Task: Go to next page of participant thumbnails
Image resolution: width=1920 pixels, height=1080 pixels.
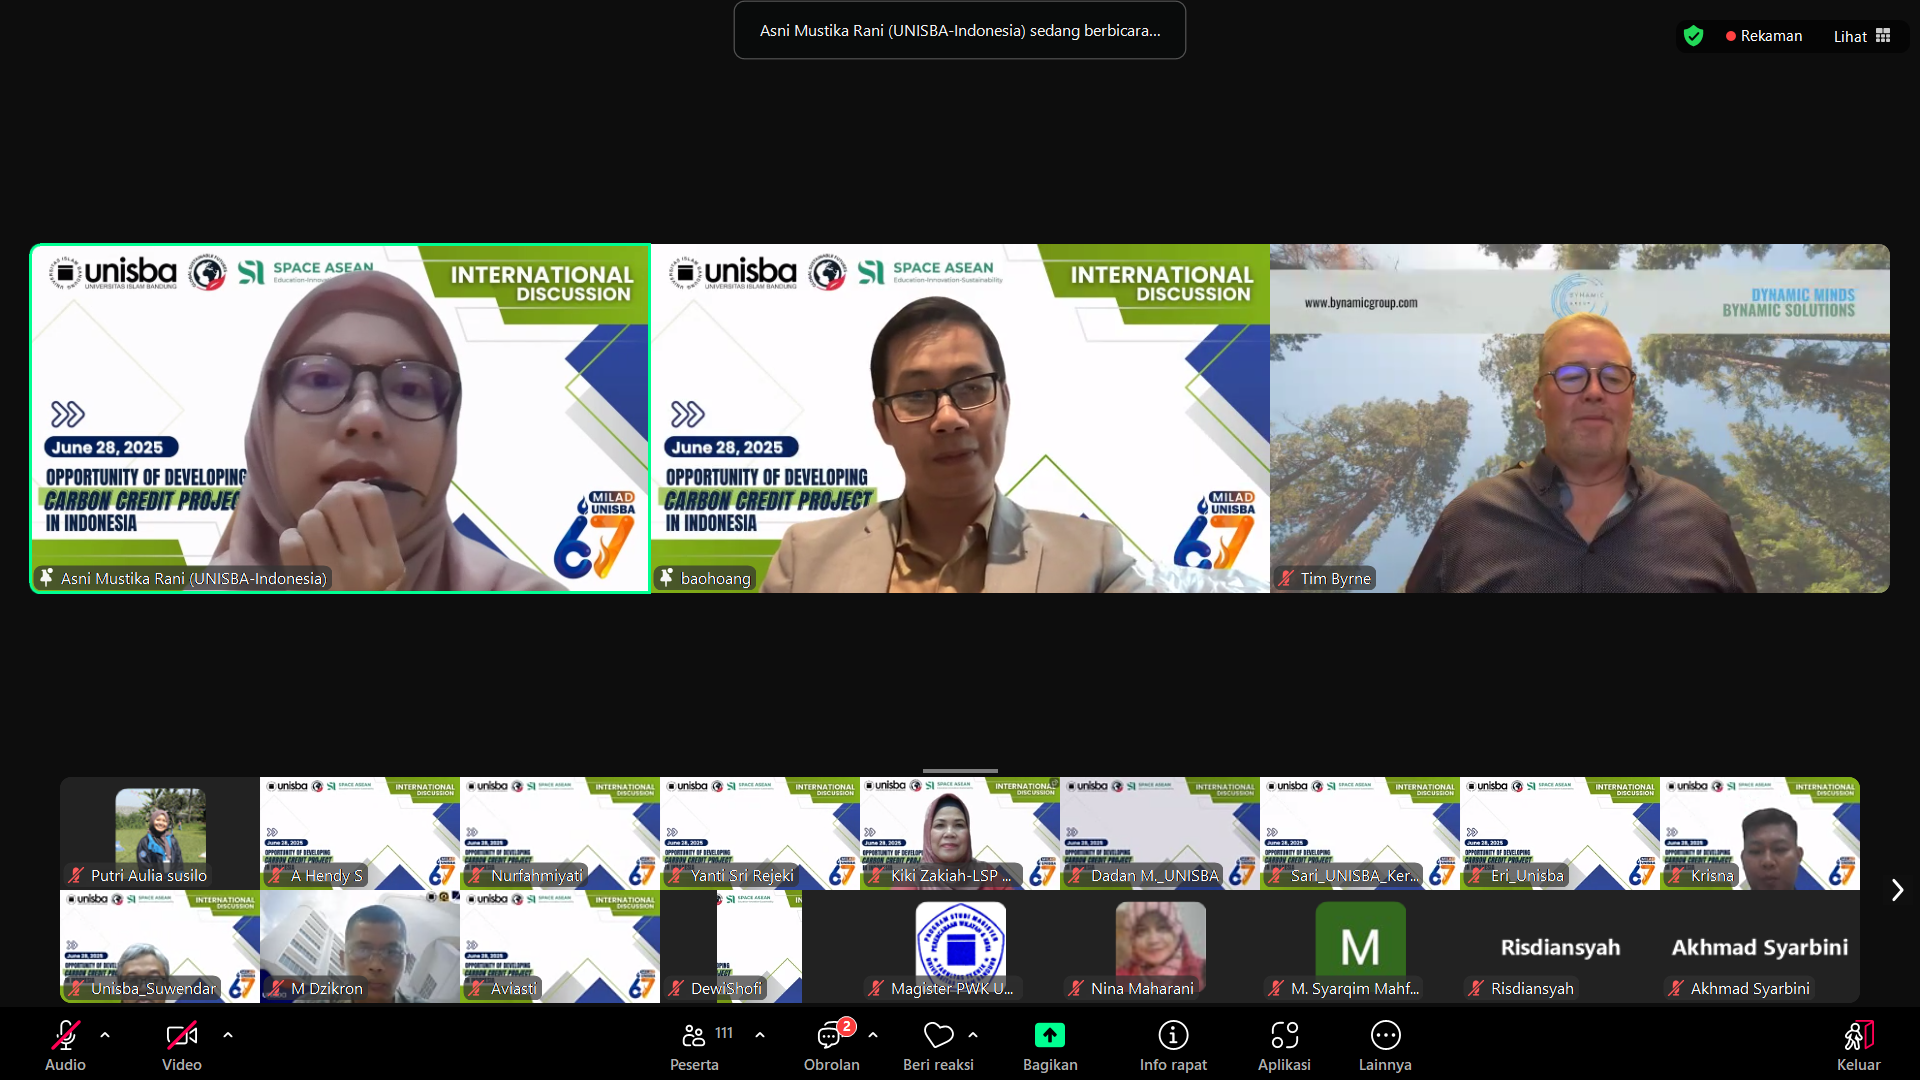Action: (x=1897, y=890)
